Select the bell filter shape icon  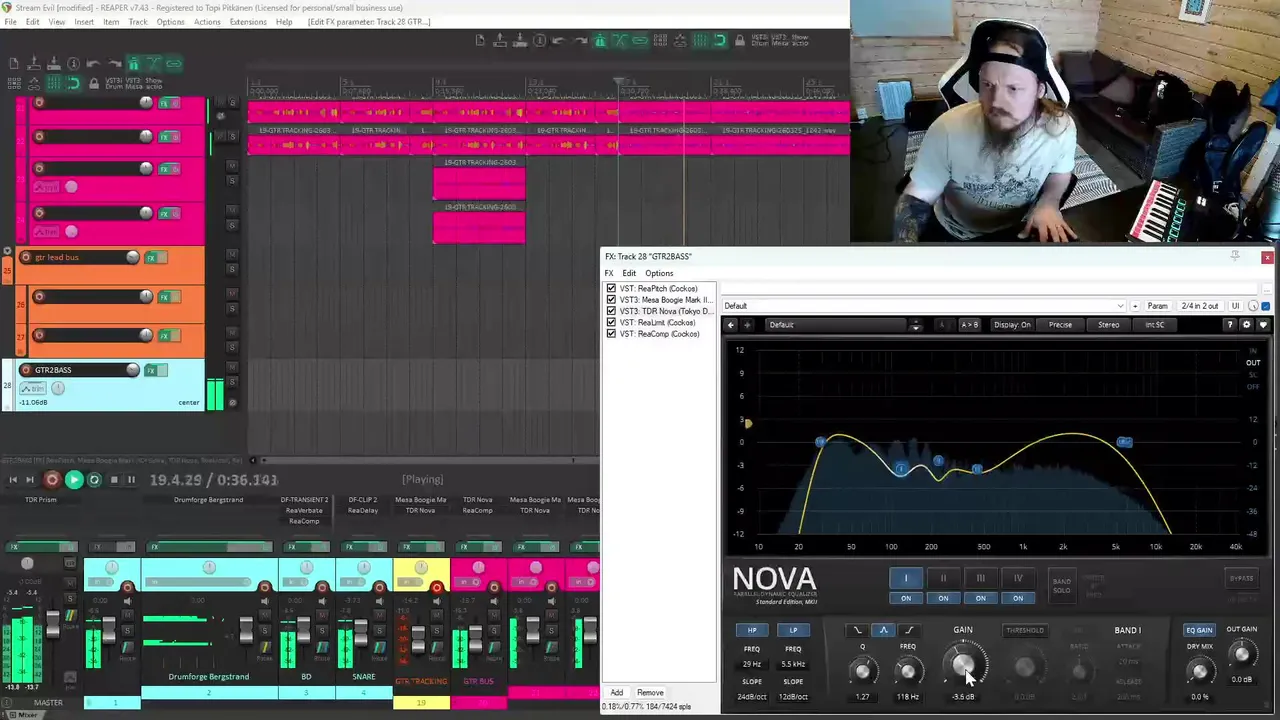[x=883, y=630]
